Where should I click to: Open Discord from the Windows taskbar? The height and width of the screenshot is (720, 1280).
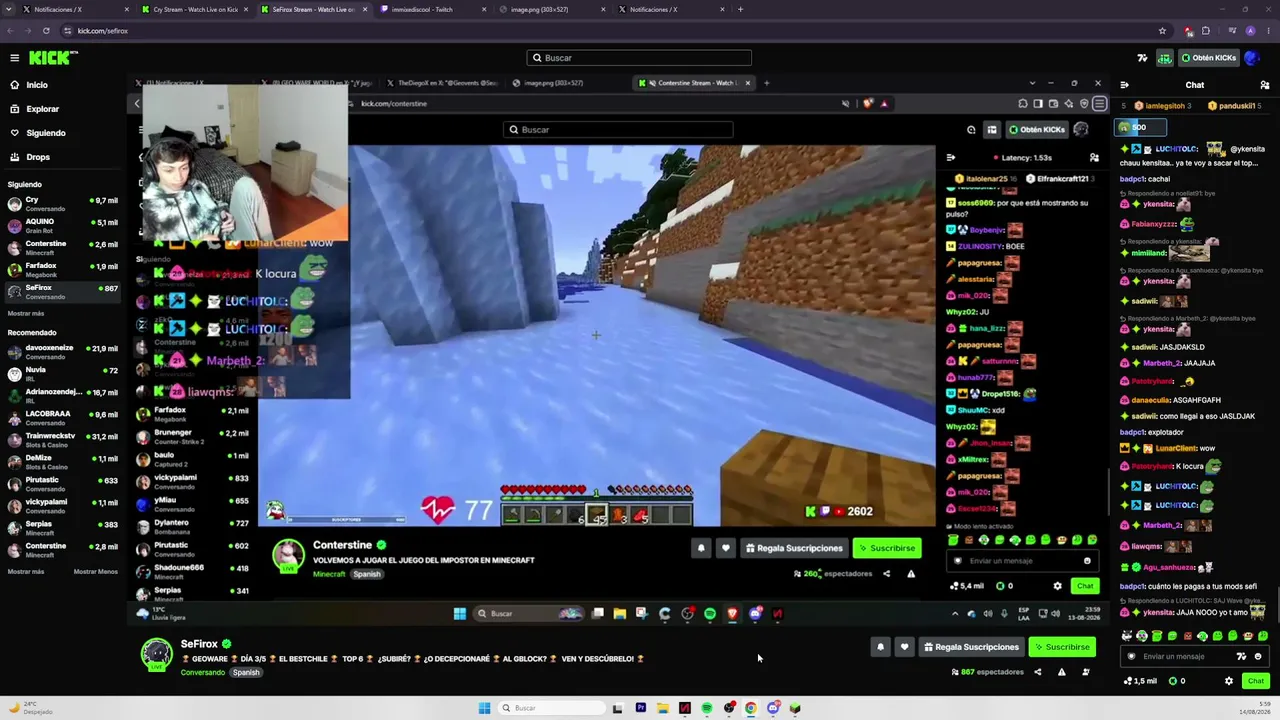(x=773, y=708)
